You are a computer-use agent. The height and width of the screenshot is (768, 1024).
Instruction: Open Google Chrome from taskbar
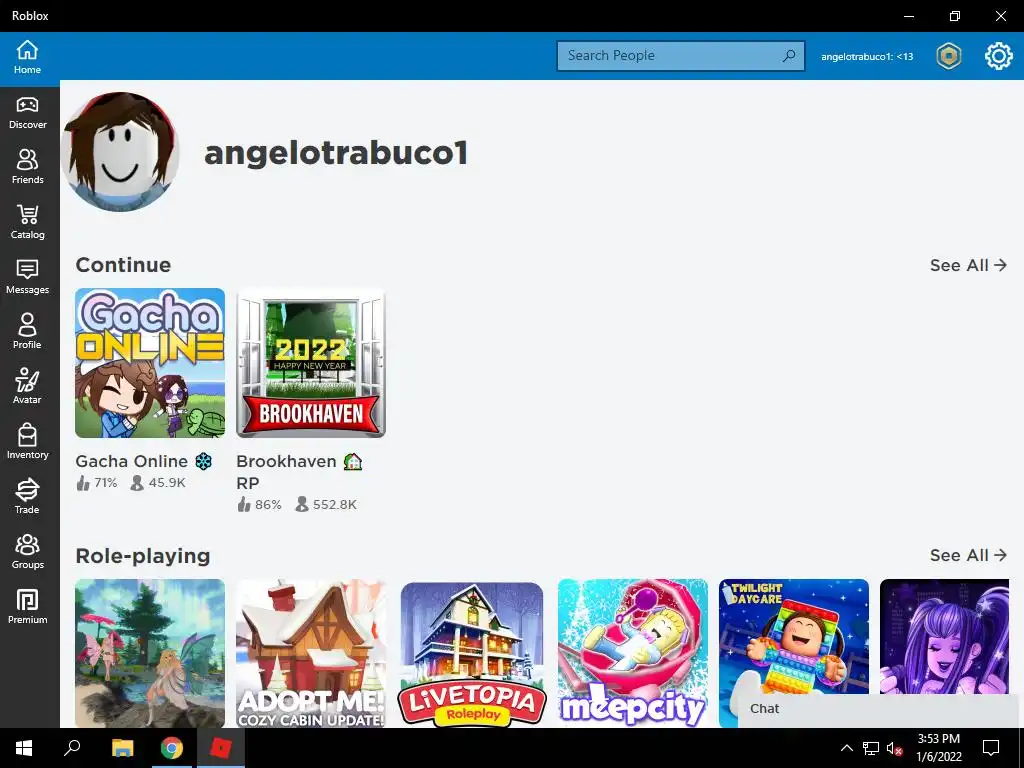172,748
